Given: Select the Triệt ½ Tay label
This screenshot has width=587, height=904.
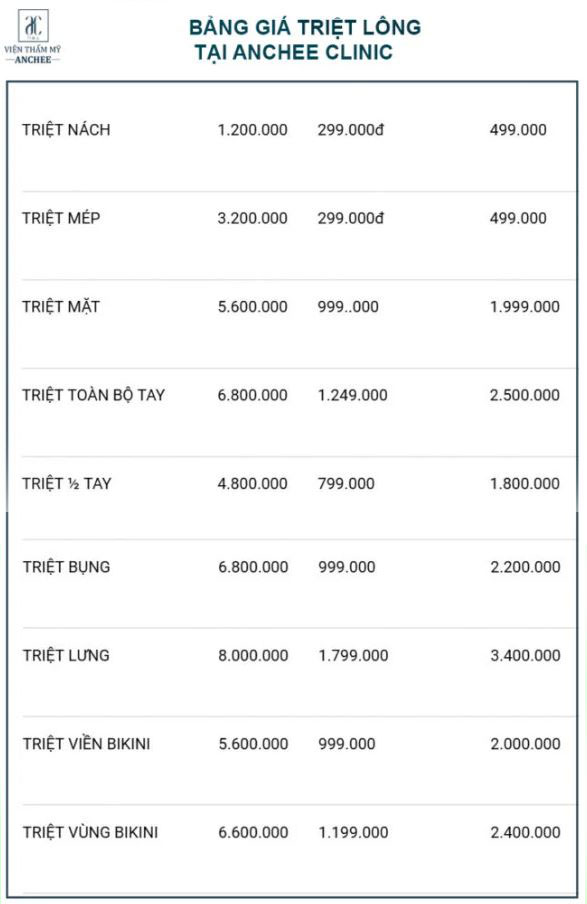Looking at the screenshot, I should pyautogui.click(x=67, y=483).
